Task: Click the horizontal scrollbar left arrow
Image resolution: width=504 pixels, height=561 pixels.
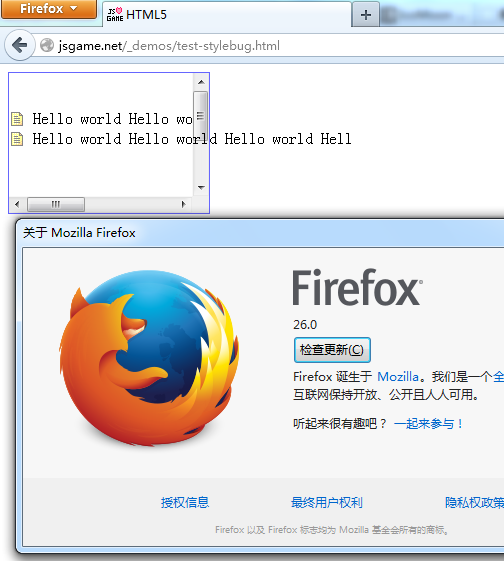Action: click(17, 204)
